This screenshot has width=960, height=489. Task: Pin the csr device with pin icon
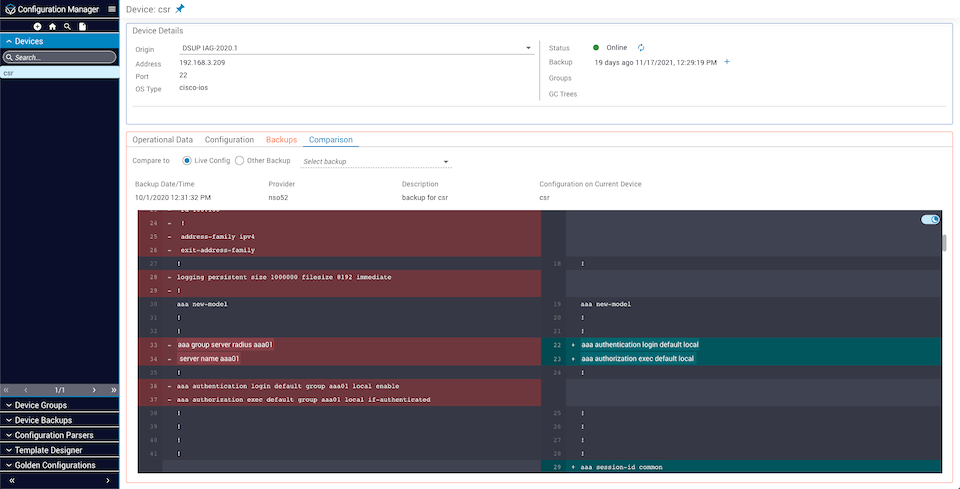pyautogui.click(x=180, y=9)
